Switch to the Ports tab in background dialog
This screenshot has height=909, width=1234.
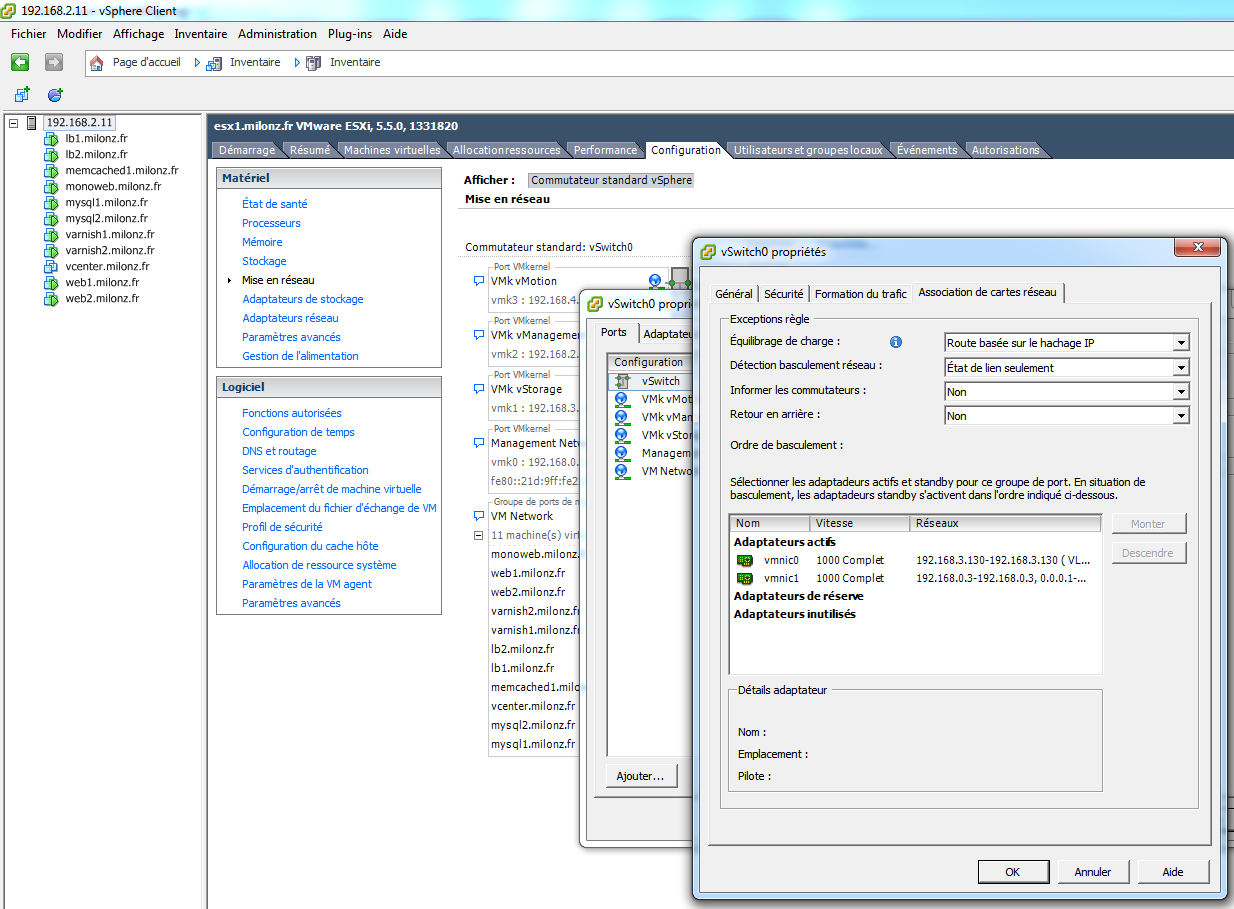click(x=615, y=333)
